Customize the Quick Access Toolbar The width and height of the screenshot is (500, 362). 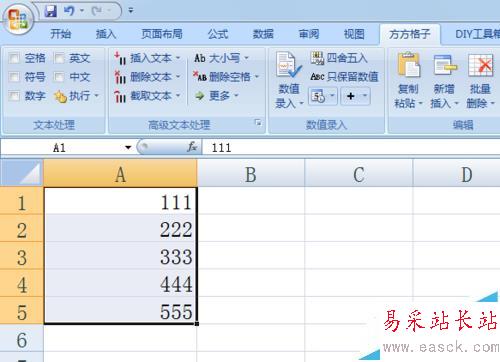pyautogui.click(x=131, y=11)
